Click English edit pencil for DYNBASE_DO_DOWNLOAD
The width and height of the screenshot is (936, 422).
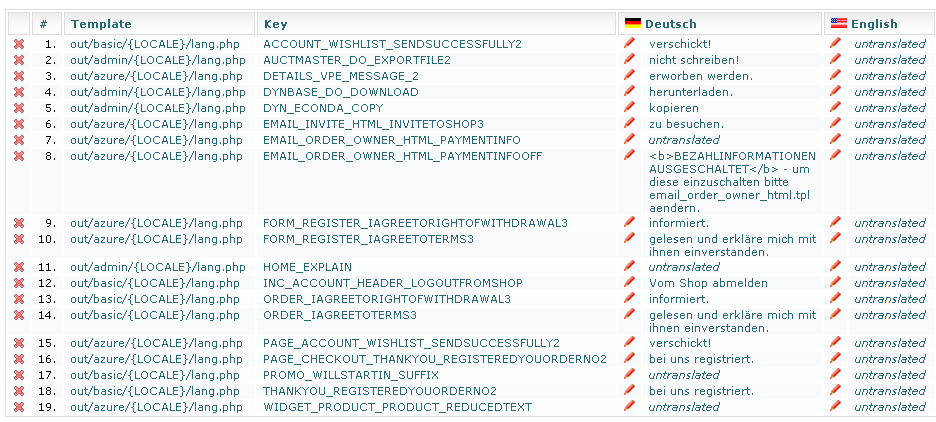click(x=836, y=92)
